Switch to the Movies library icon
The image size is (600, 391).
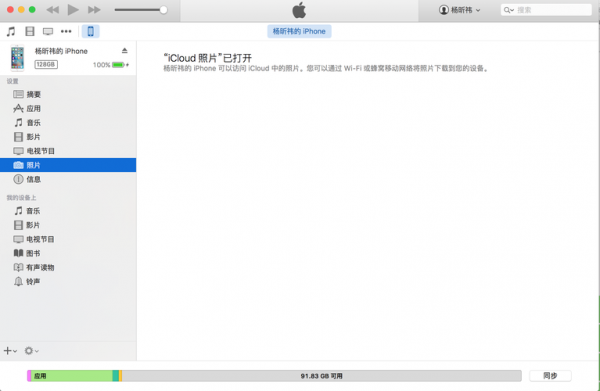coord(29,31)
